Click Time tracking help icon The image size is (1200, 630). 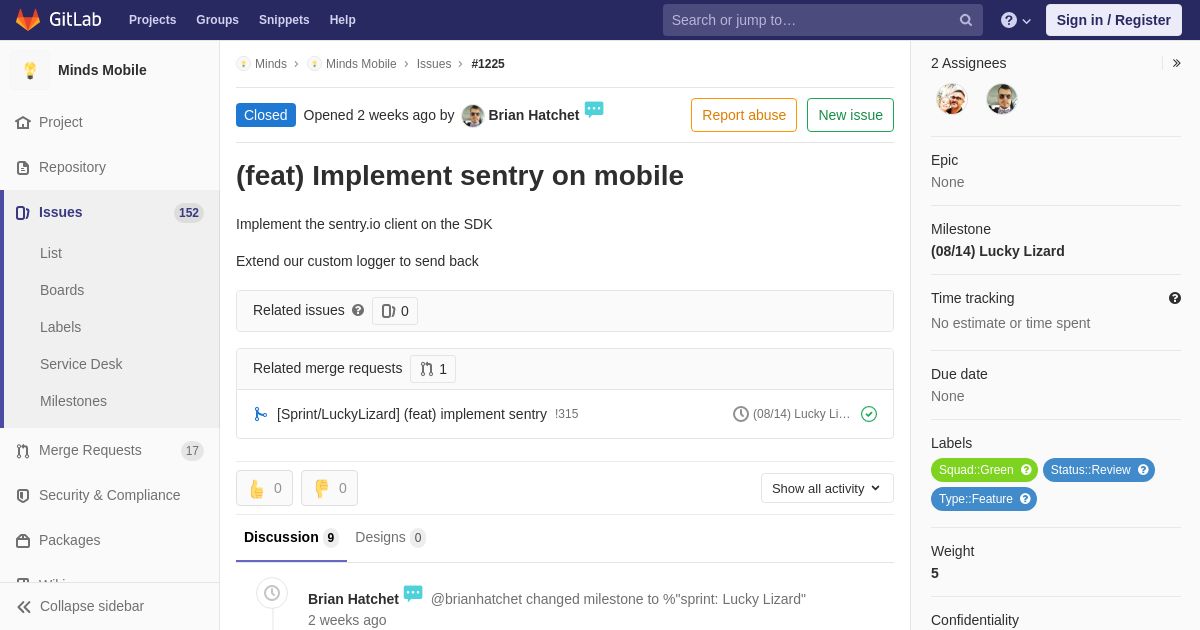pyautogui.click(x=1175, y=298)
